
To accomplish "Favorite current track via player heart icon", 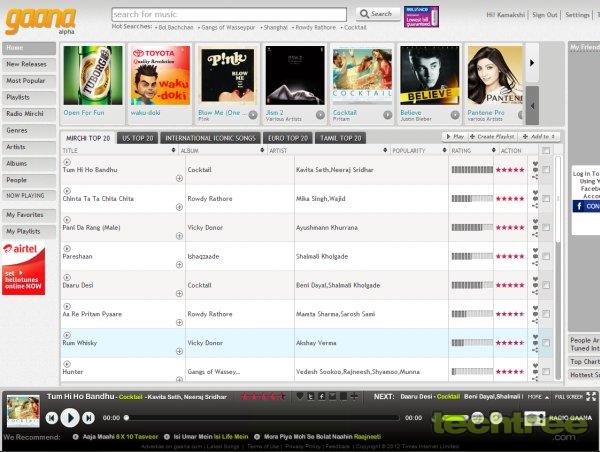I will 300,396.
